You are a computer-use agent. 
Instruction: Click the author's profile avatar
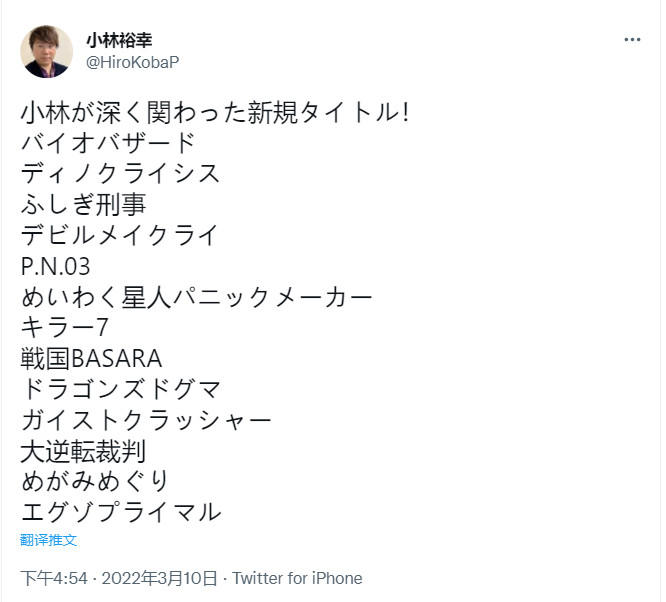click(x=46, y=51)
